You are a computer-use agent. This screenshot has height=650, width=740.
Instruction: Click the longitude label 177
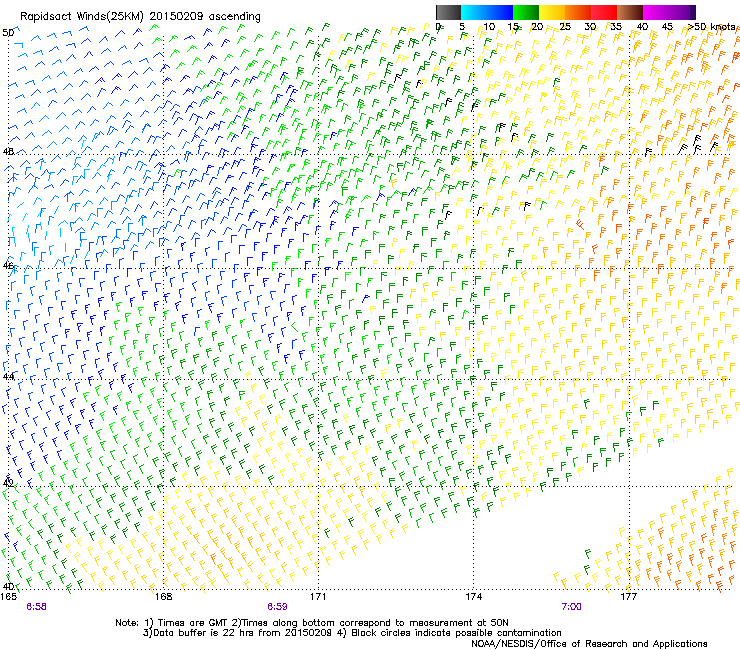coord(629,596)
